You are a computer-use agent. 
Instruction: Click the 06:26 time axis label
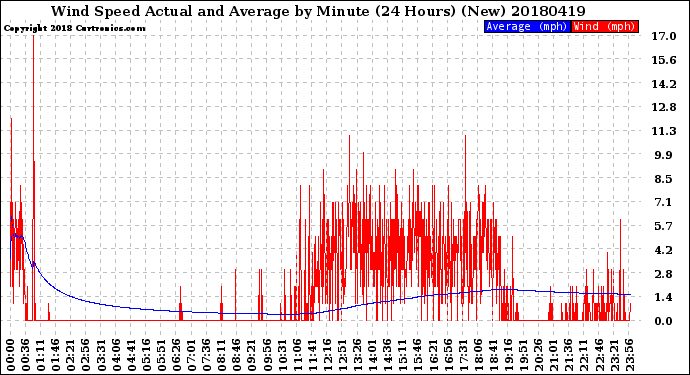click(x=176, y=355)
